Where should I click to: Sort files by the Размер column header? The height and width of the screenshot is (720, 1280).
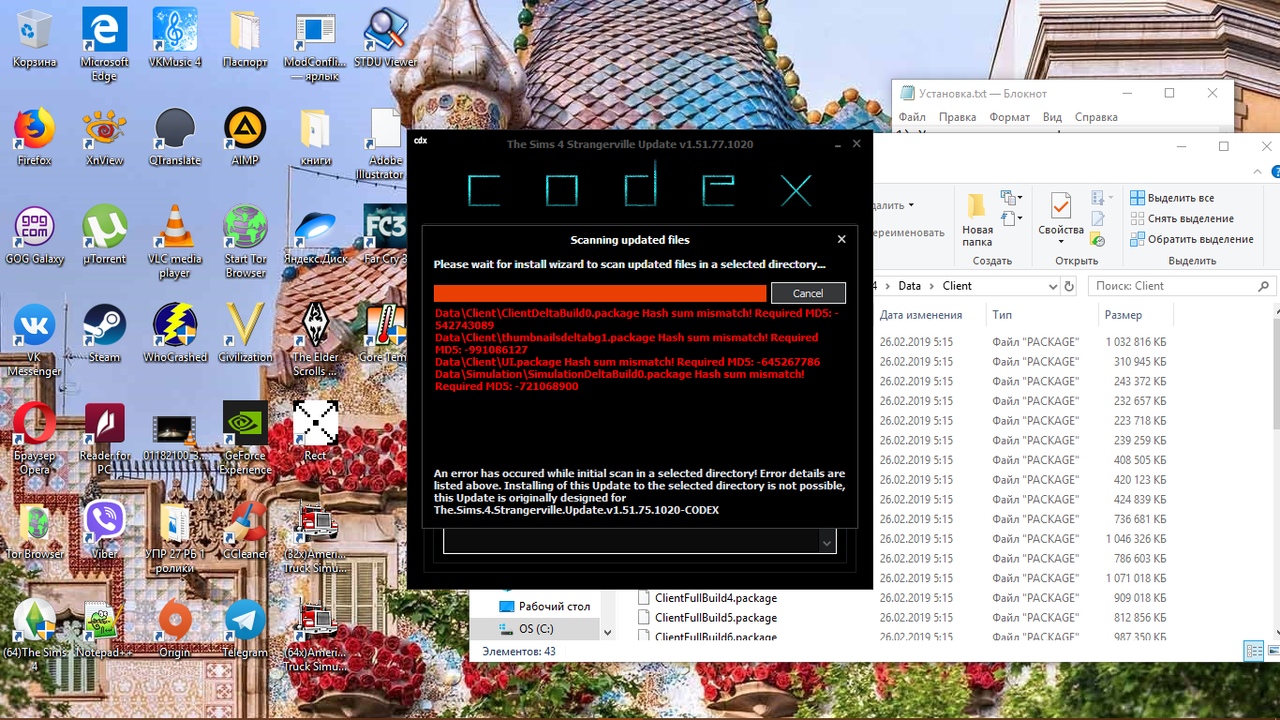[1122, 315]
